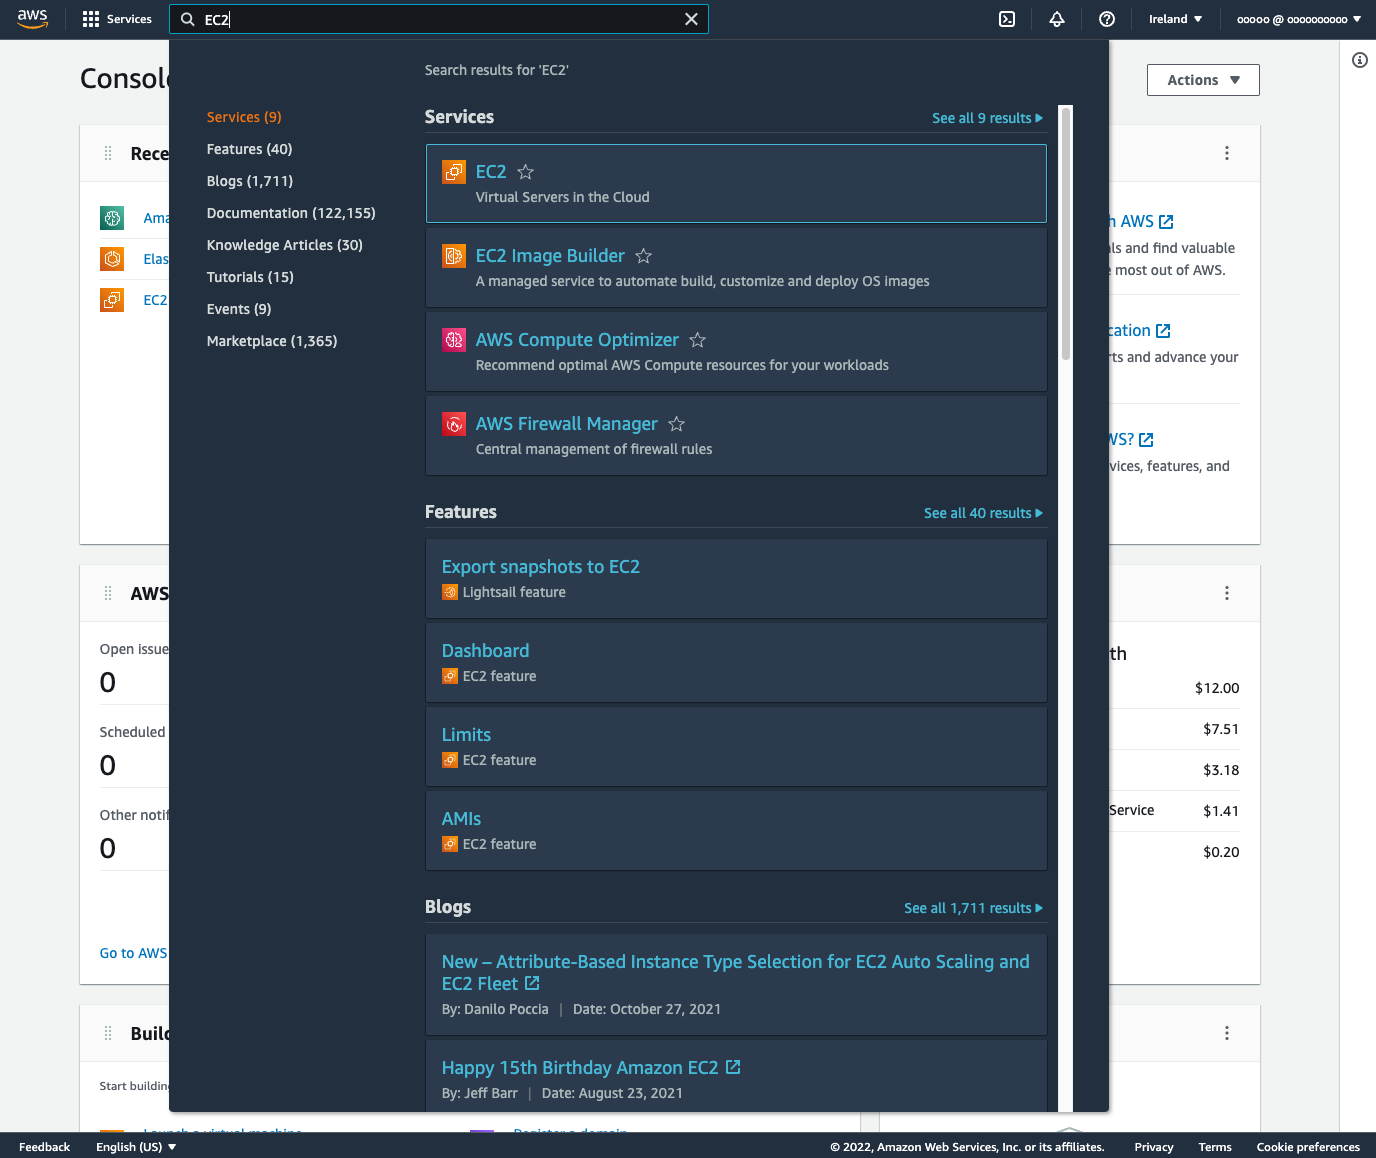Open AWS CloudShell from the top bar

(1007, 19)
